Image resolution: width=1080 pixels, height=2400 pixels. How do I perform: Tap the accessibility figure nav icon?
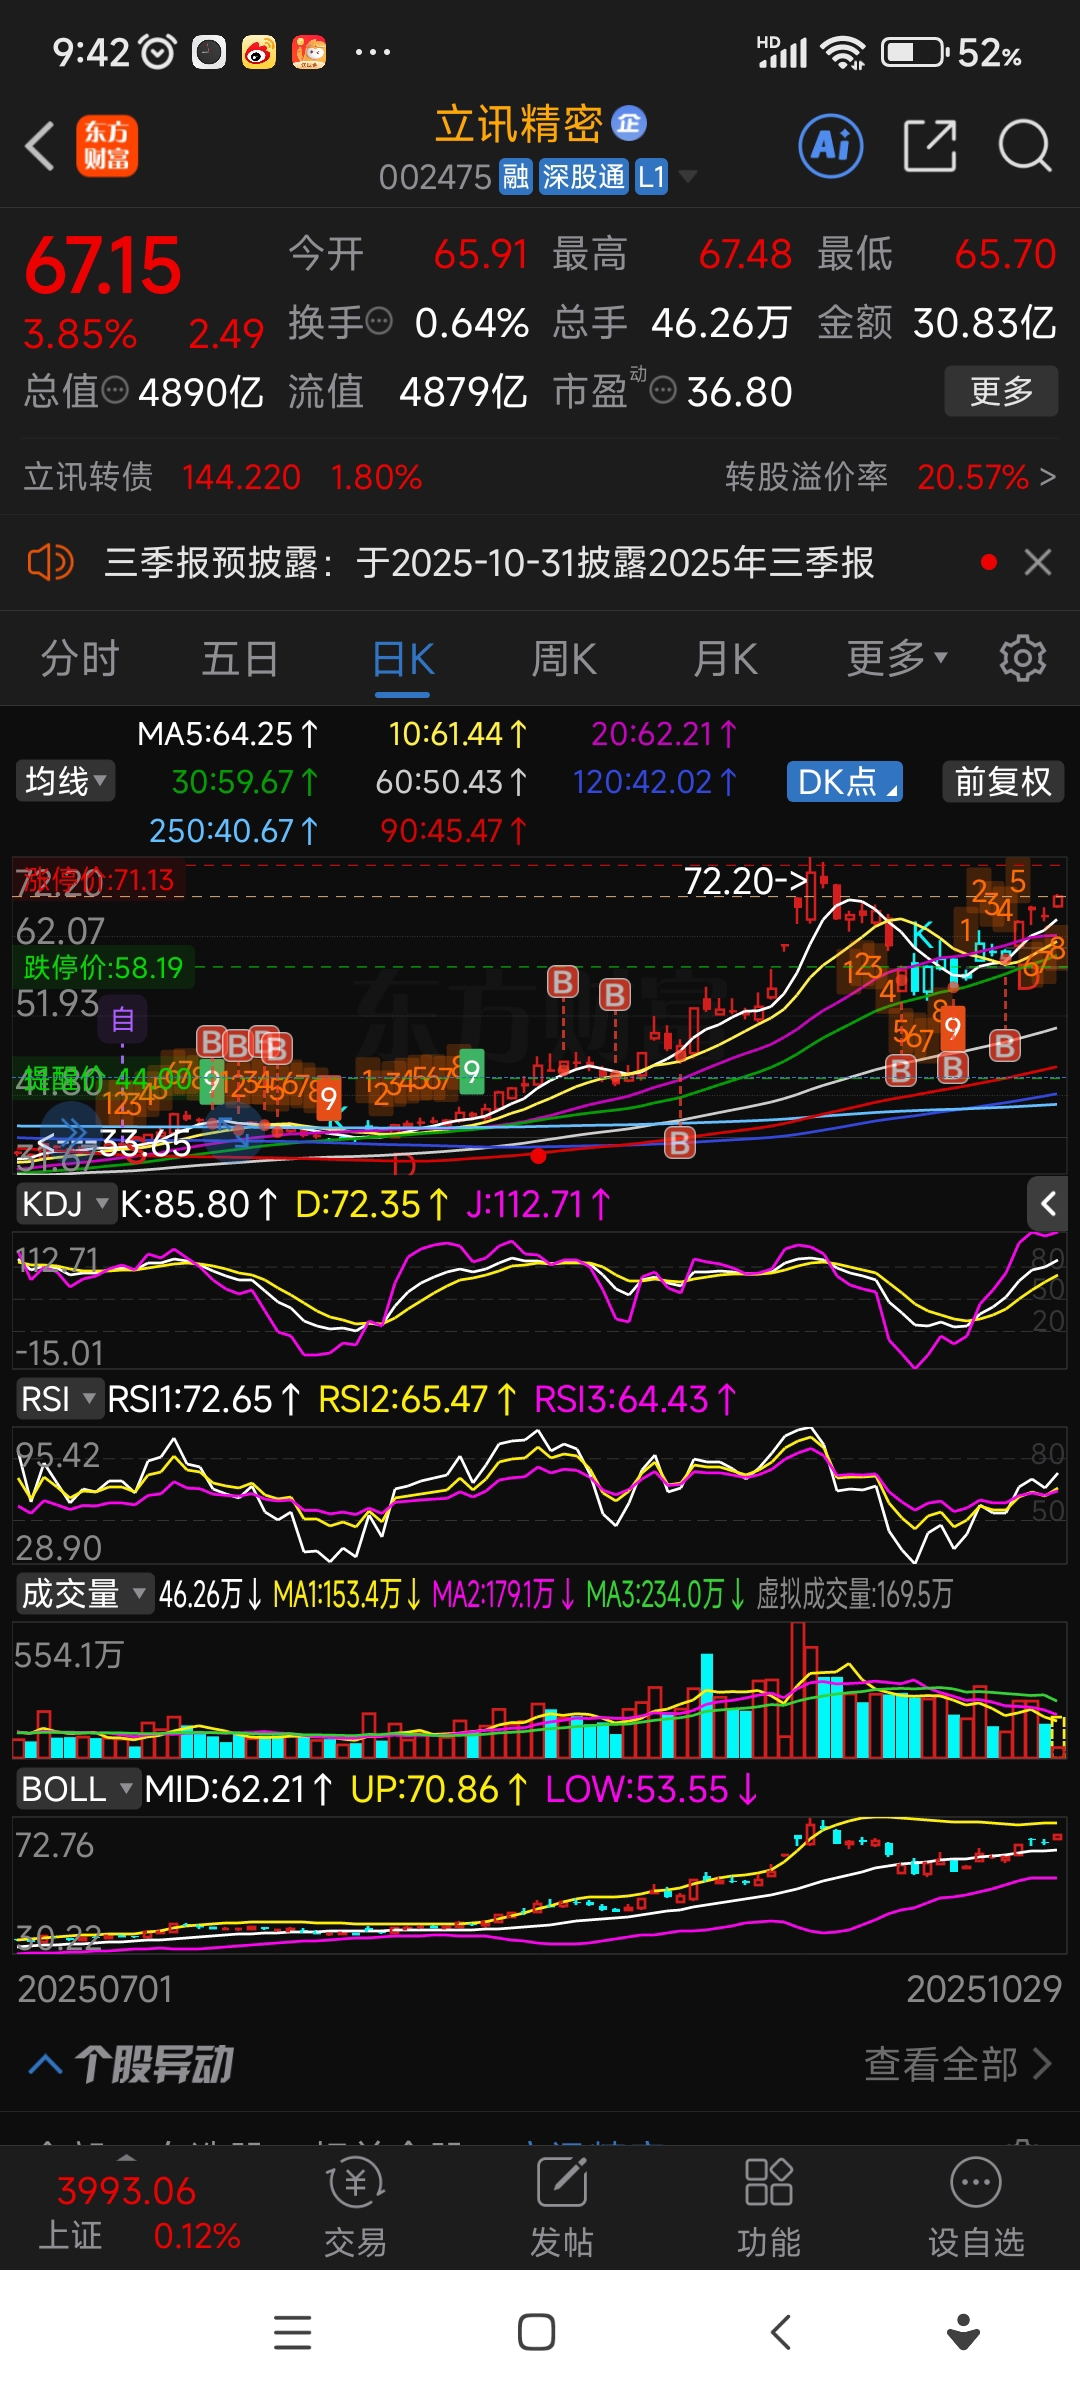pyautogui.click(x=963, y=2332)
